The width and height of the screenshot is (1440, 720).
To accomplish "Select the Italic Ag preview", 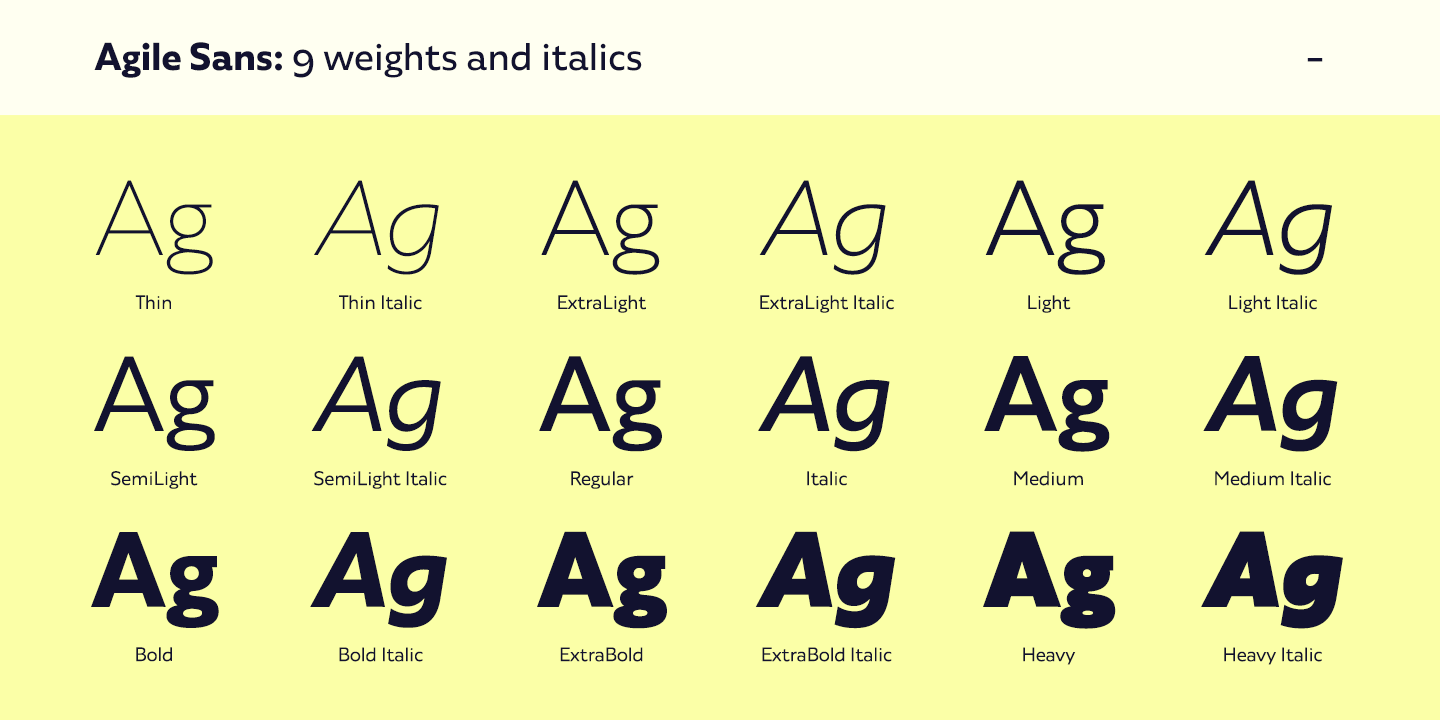I will [x=826, y=400].
